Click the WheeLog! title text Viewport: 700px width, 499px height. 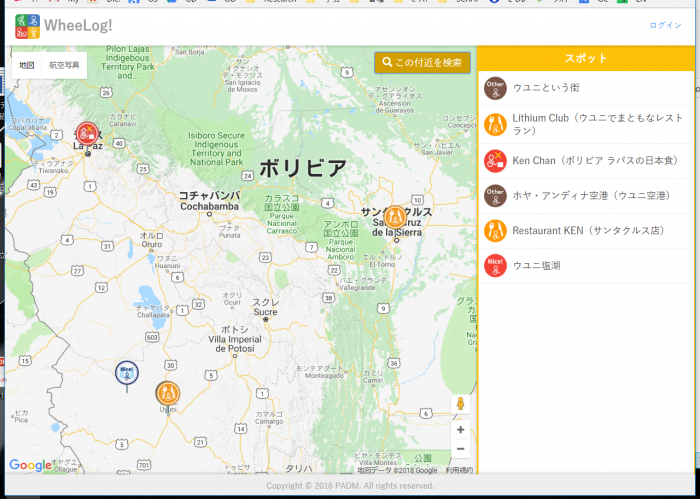pos(78,25)
